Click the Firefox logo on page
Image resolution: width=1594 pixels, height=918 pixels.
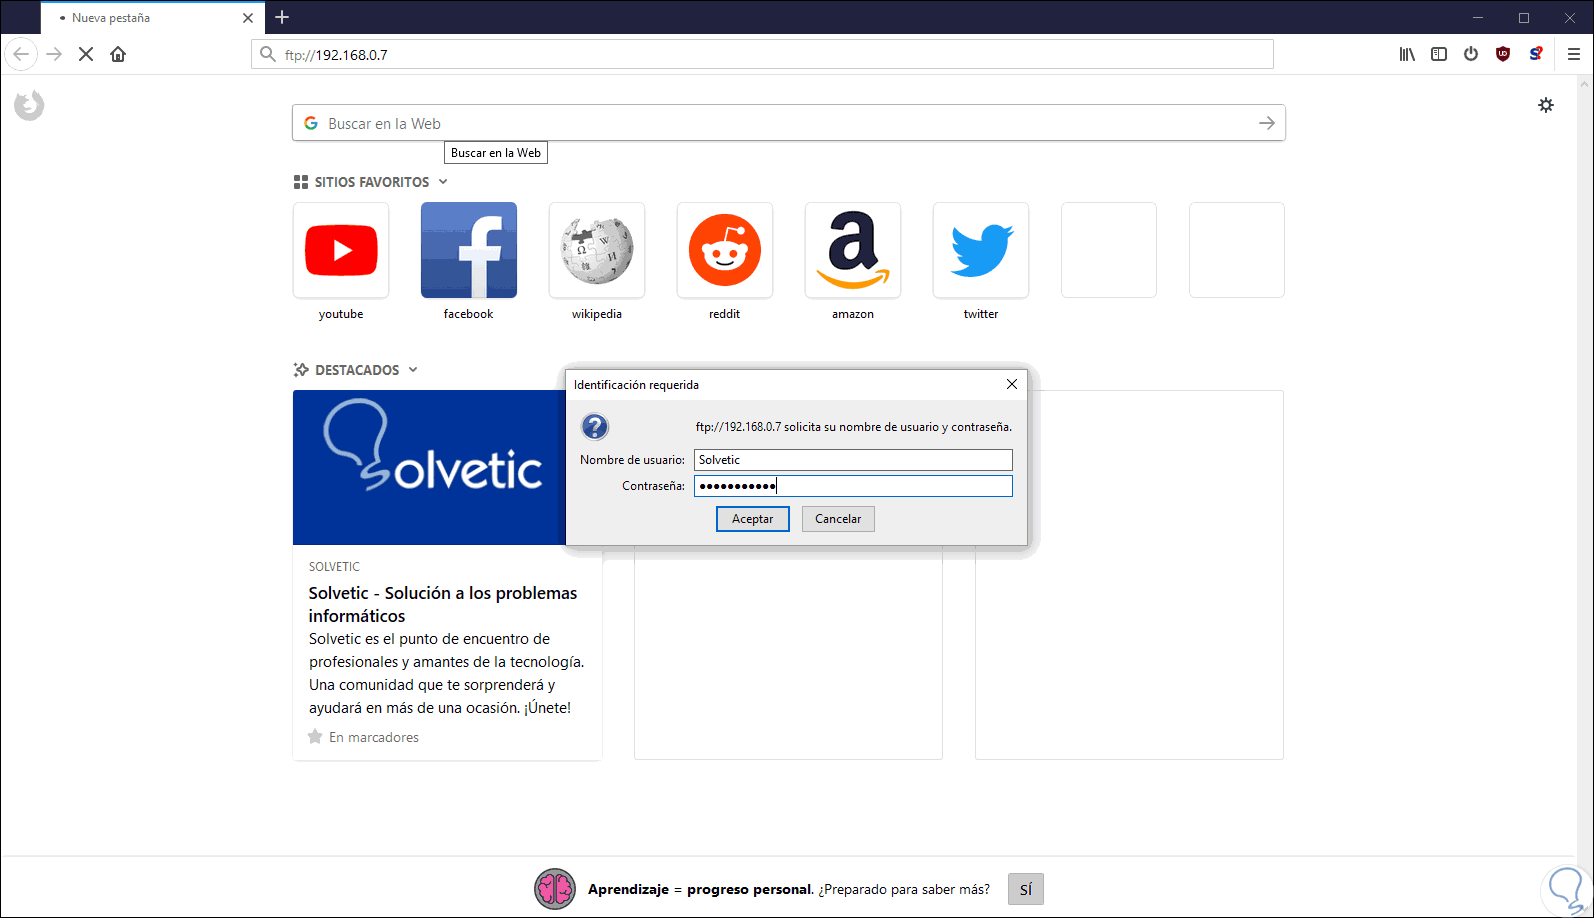[x=29, y=105]
